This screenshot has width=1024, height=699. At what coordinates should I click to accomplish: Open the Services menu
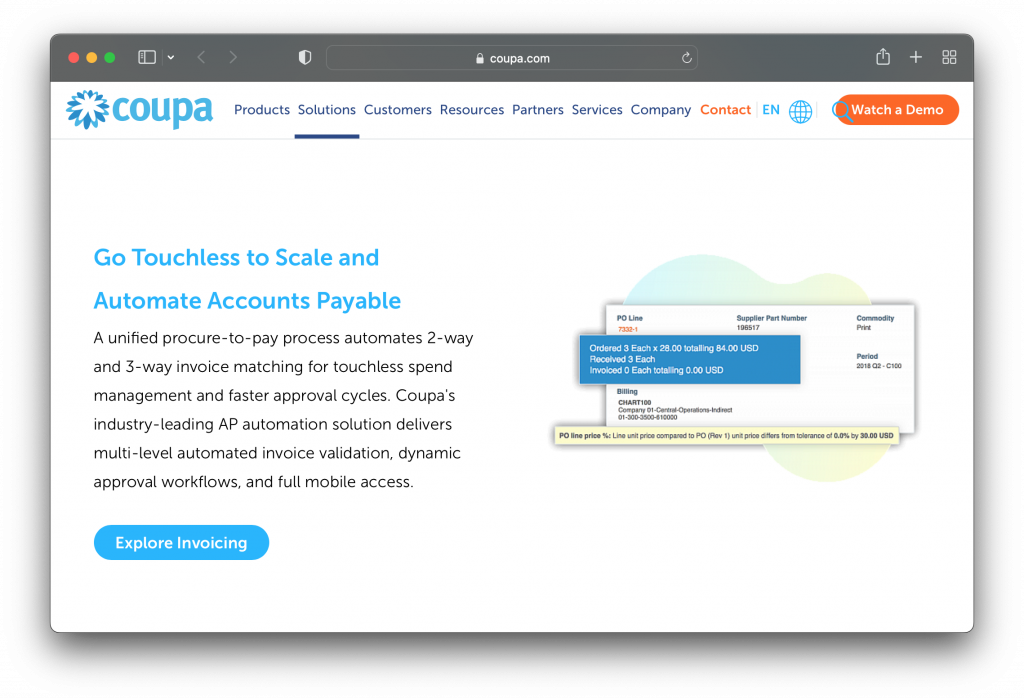tap(597, 110)
